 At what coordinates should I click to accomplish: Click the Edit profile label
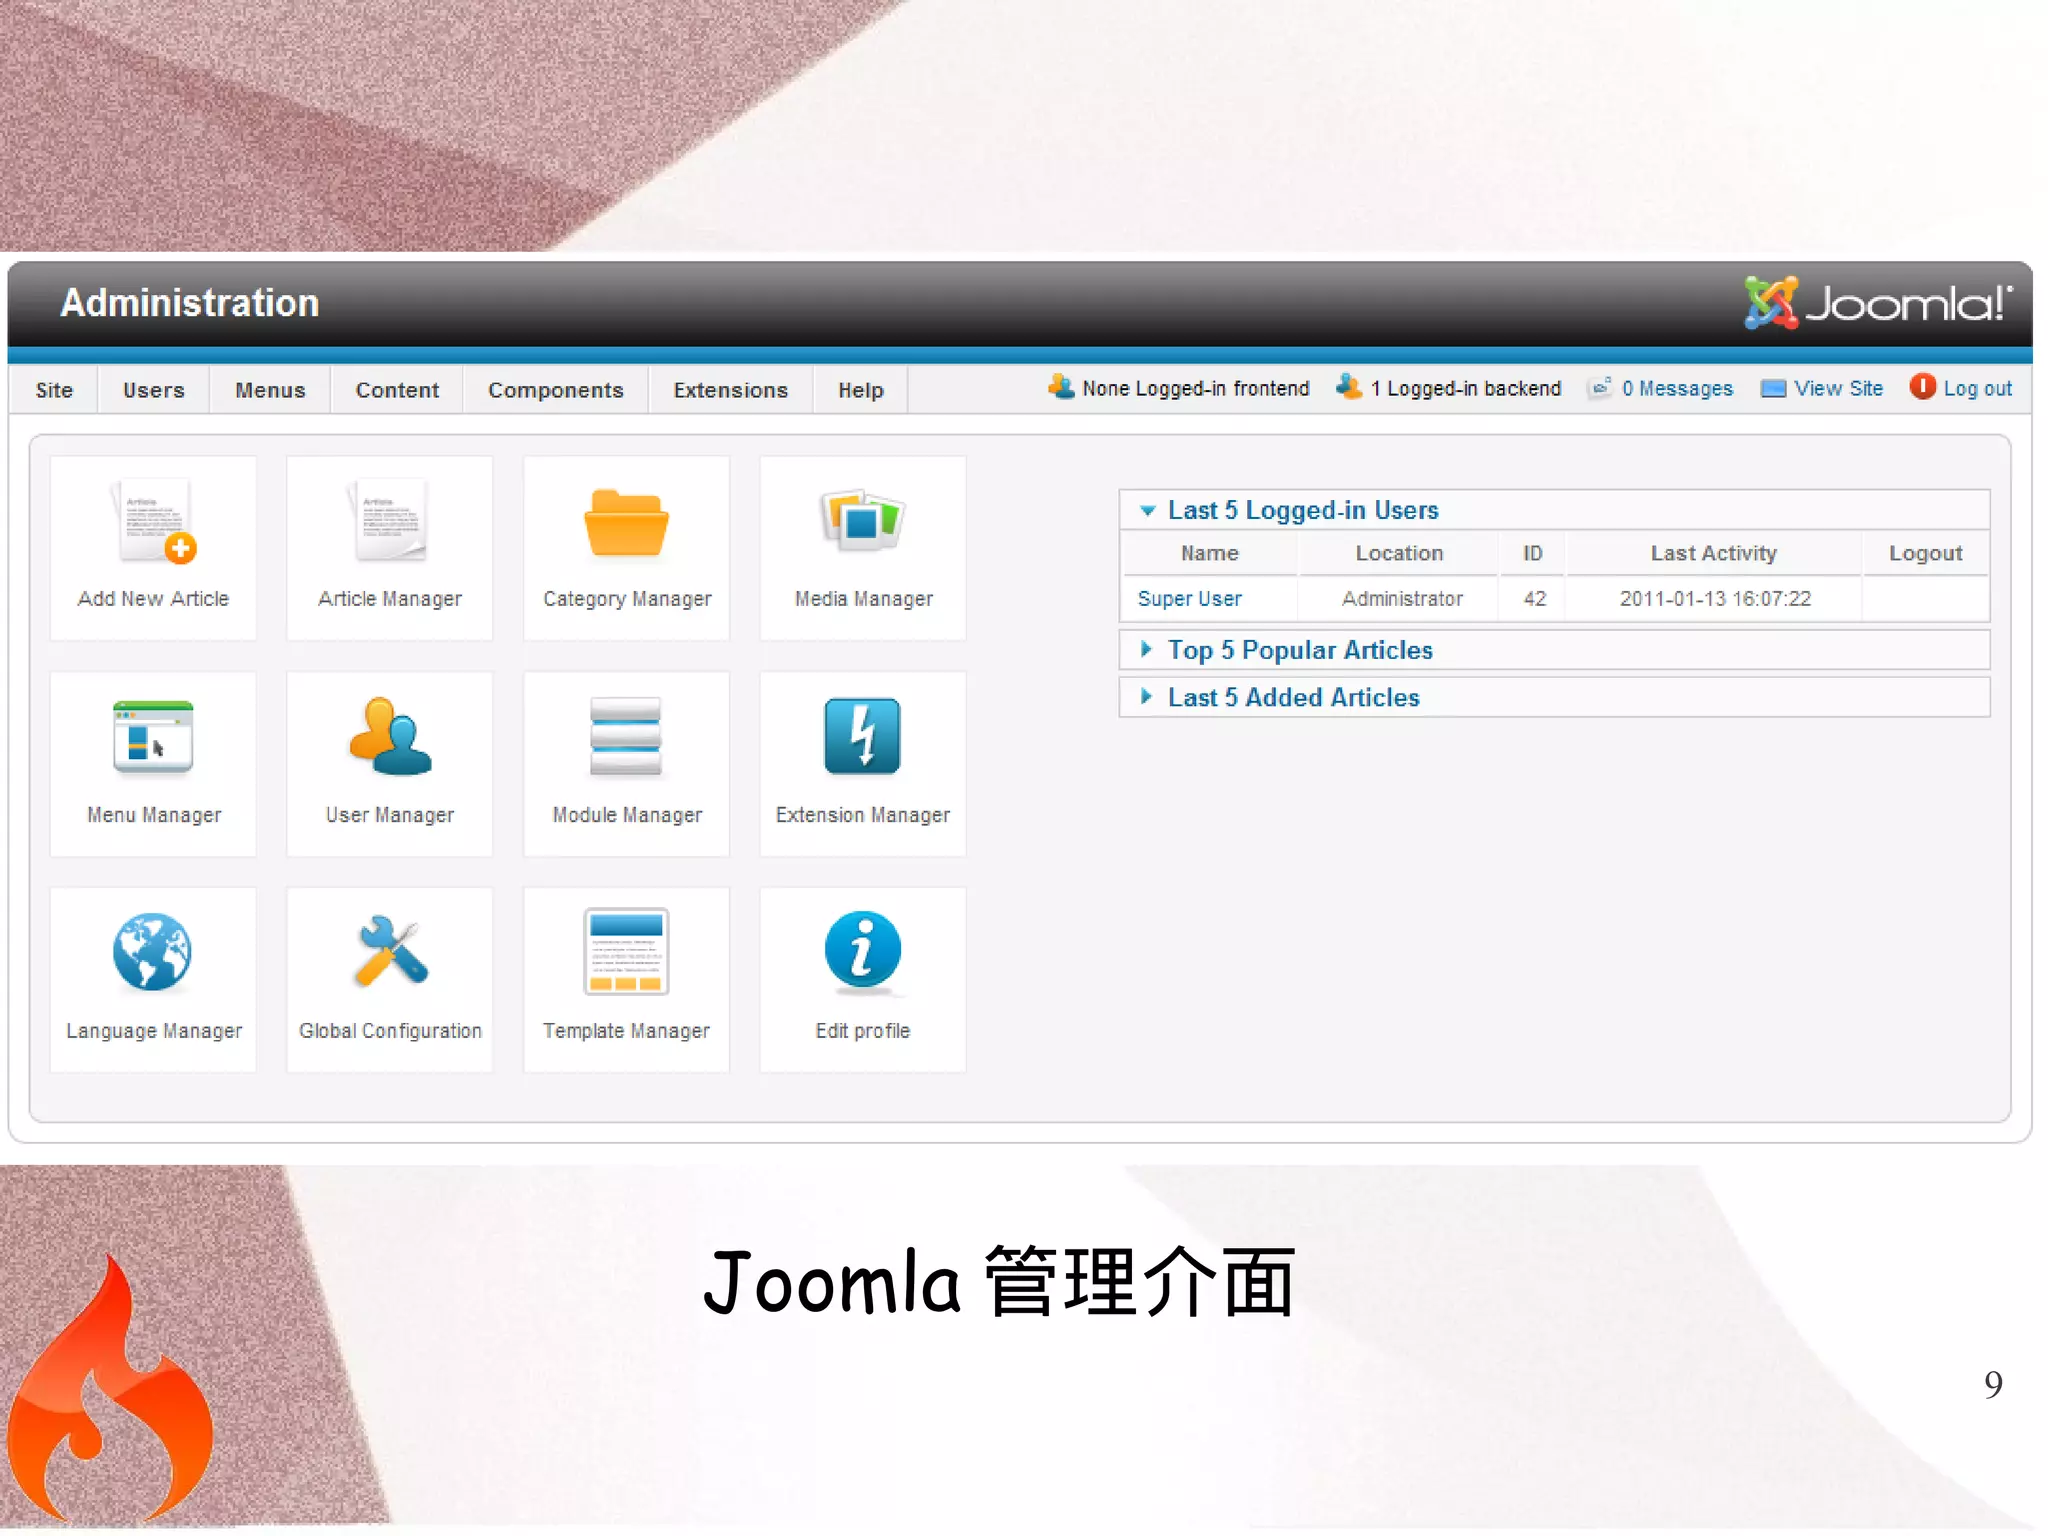click(862, 1031)
